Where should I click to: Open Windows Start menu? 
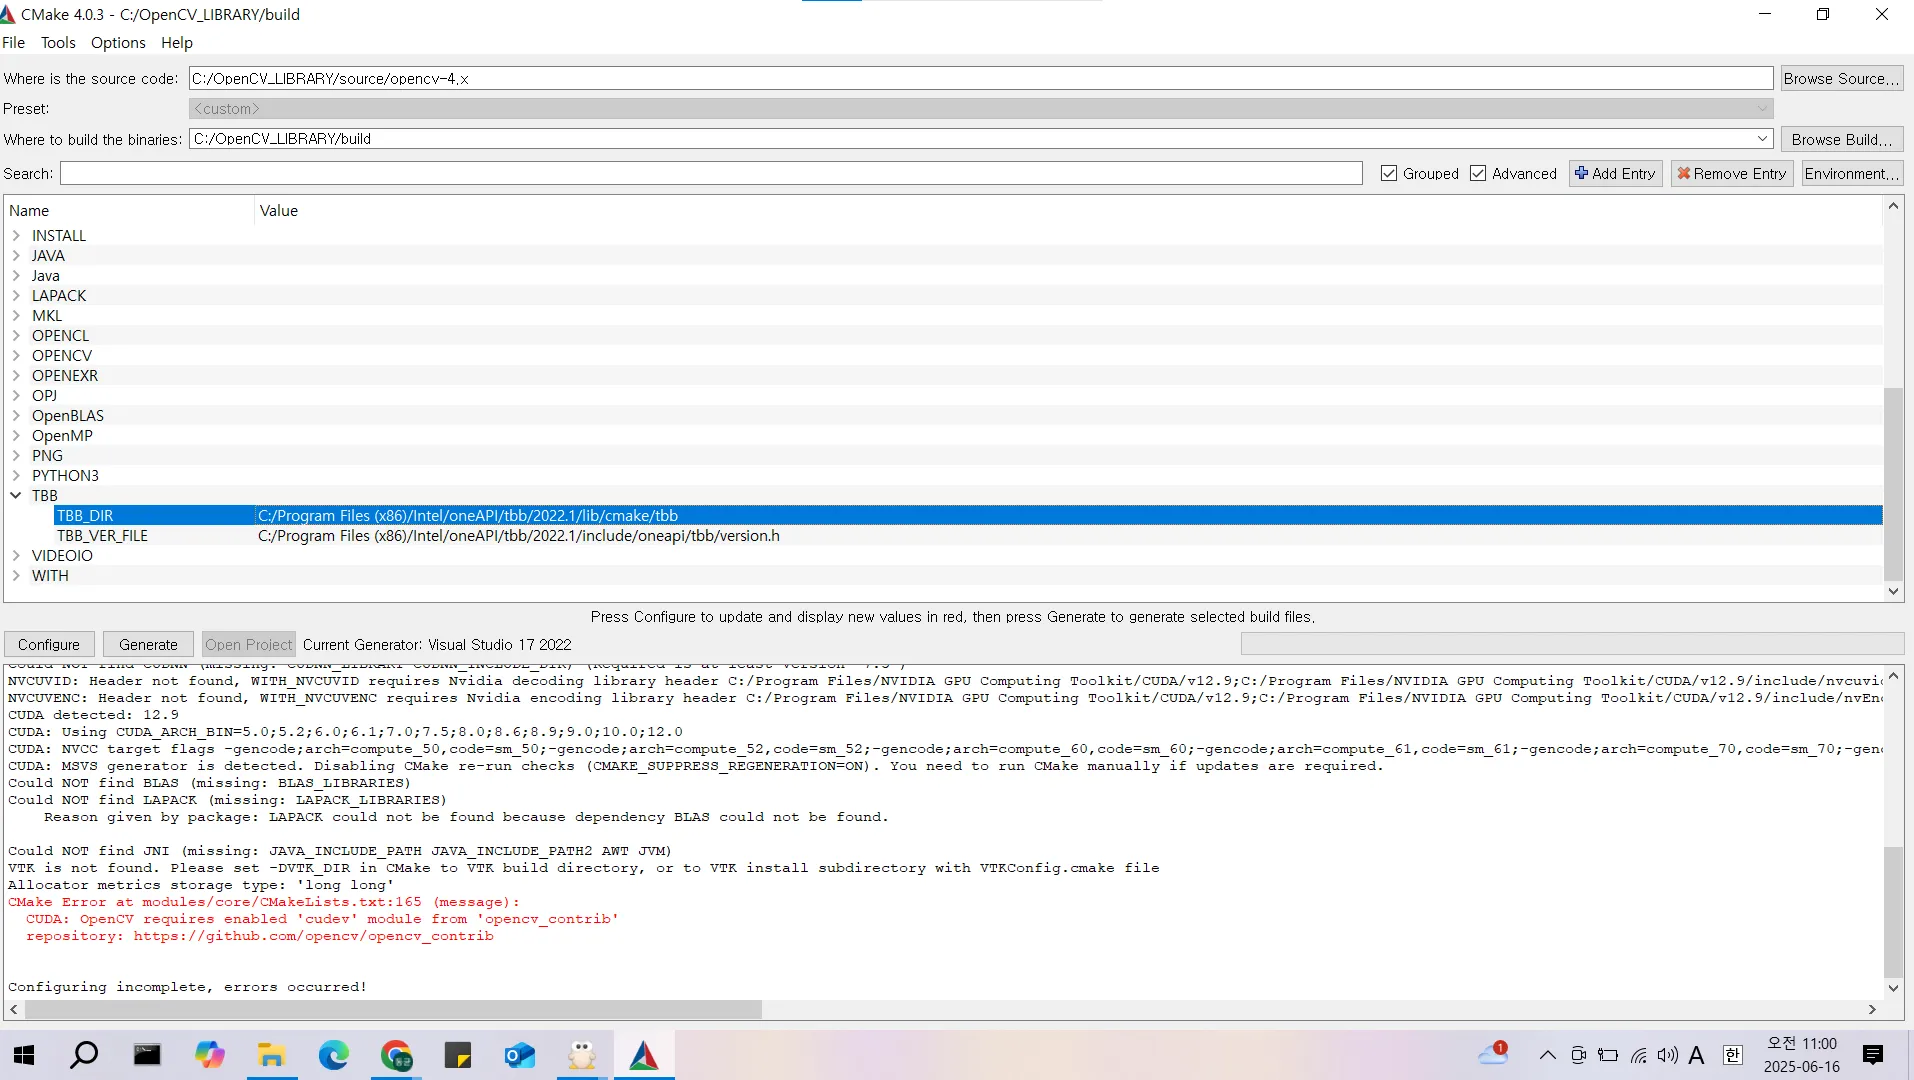(x=24, y=1055)
